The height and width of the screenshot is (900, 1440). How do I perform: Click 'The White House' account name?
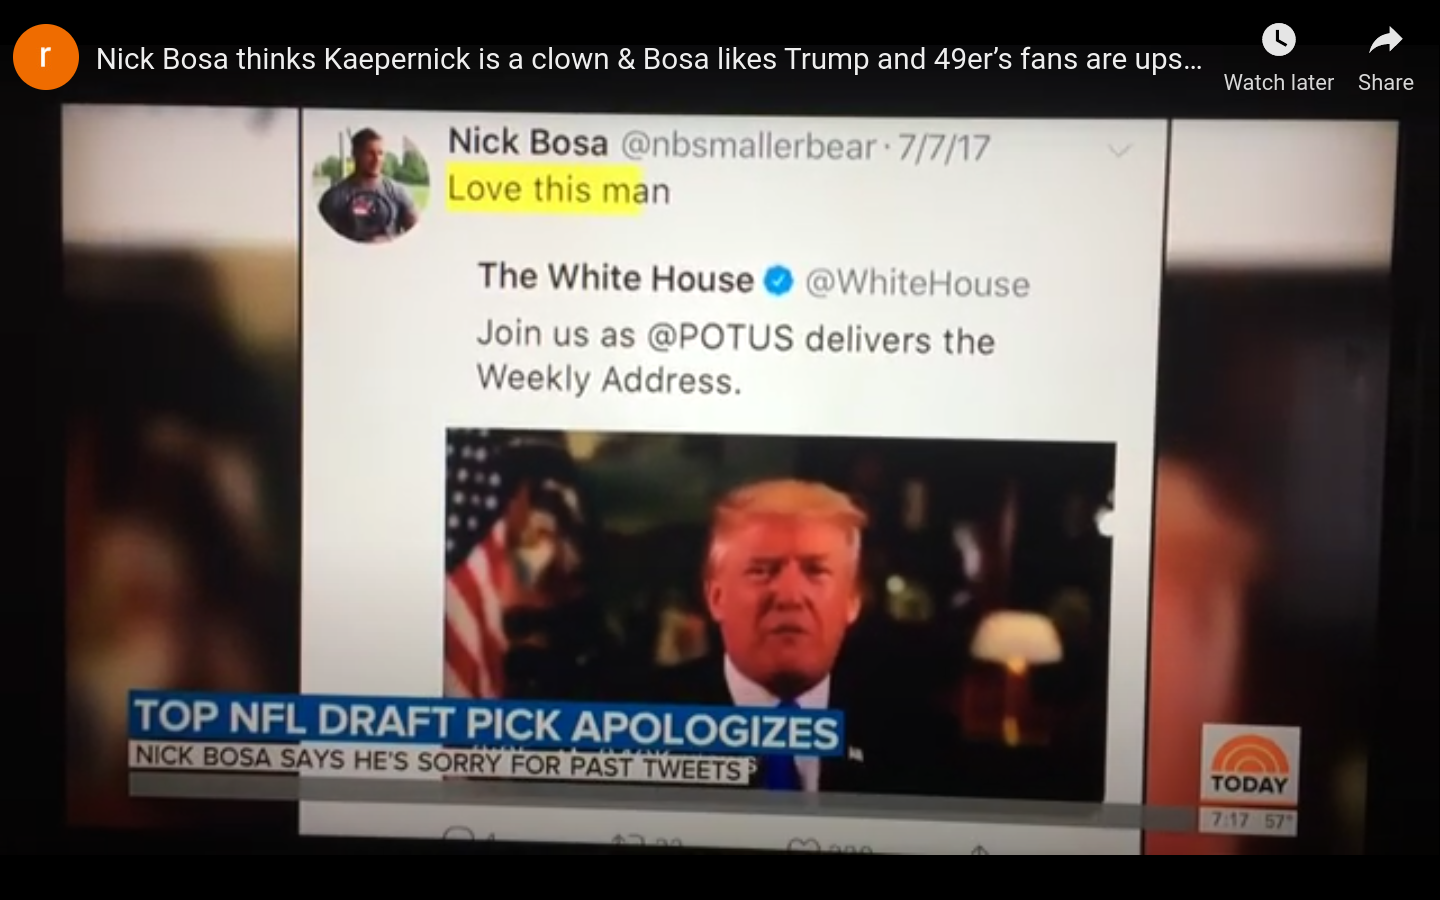(616, 277)
